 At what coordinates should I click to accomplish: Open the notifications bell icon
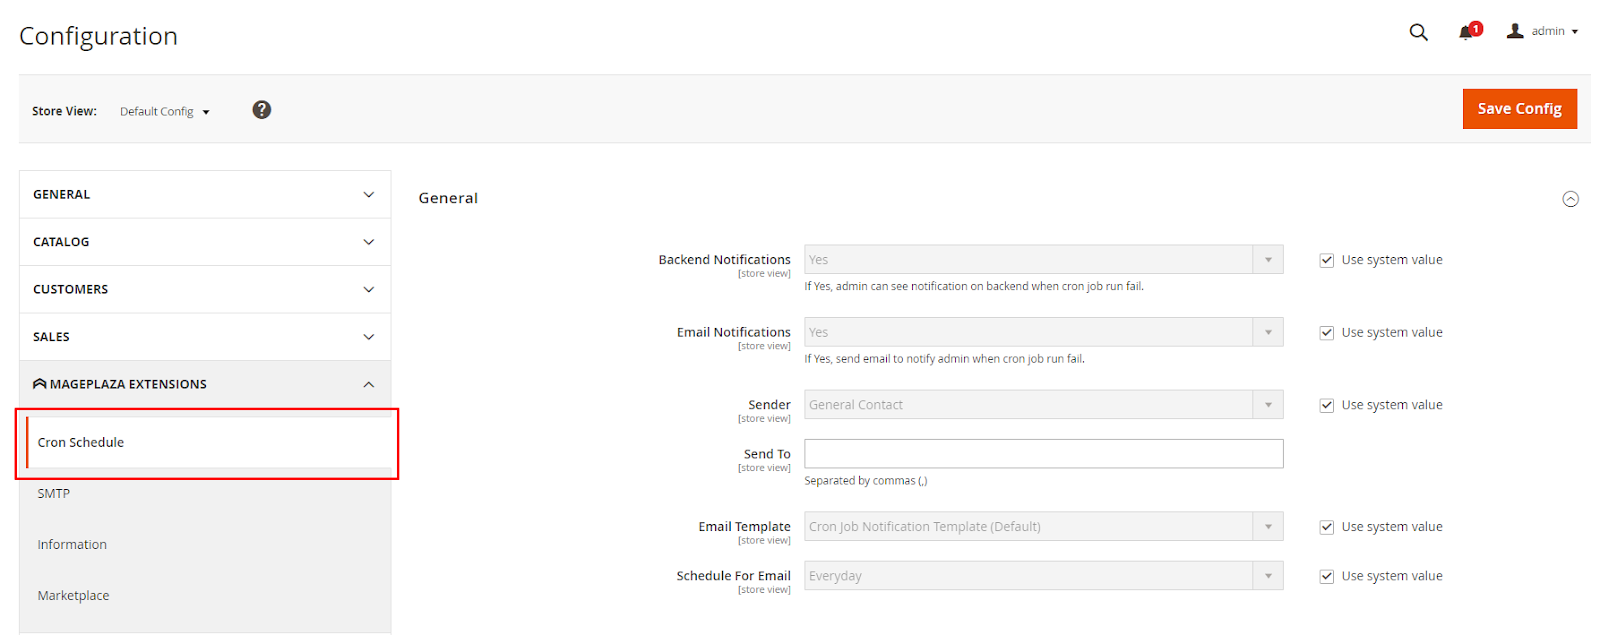pyautogui.click(x=1466, y=32)
